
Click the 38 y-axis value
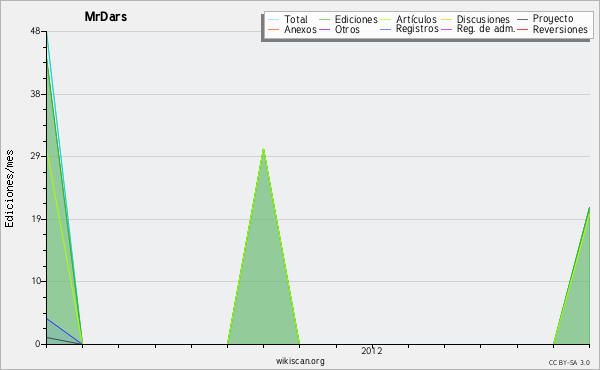point(35,94)
